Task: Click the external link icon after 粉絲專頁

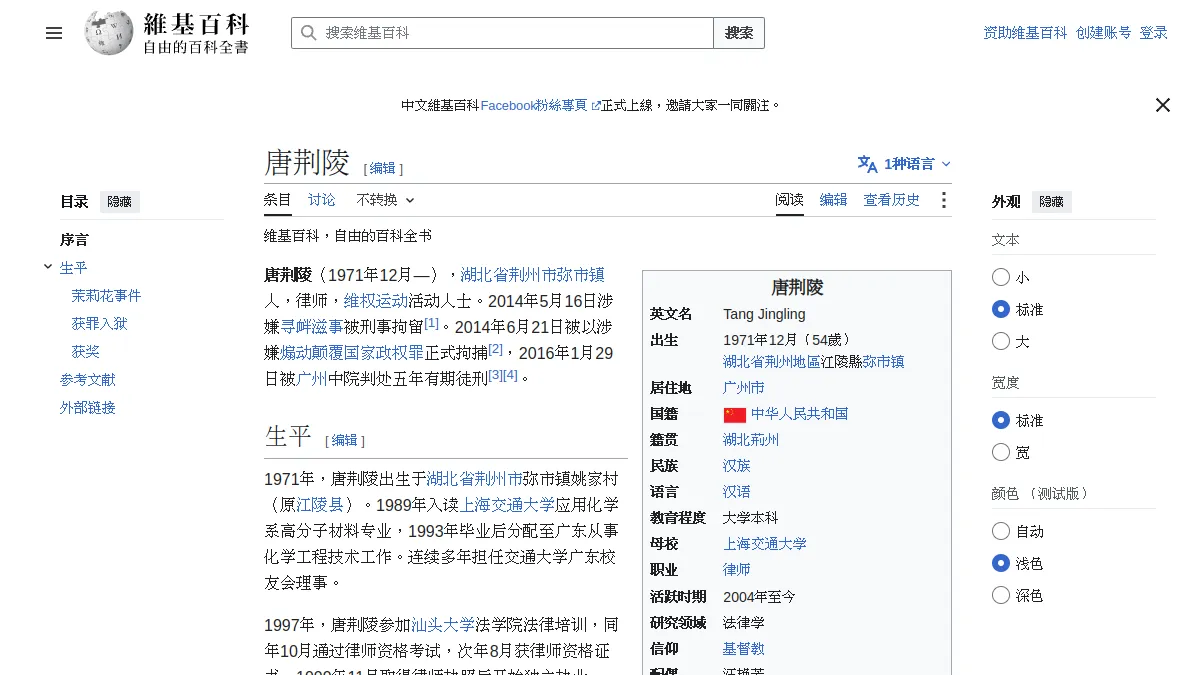Action: [x=596, y=105]
